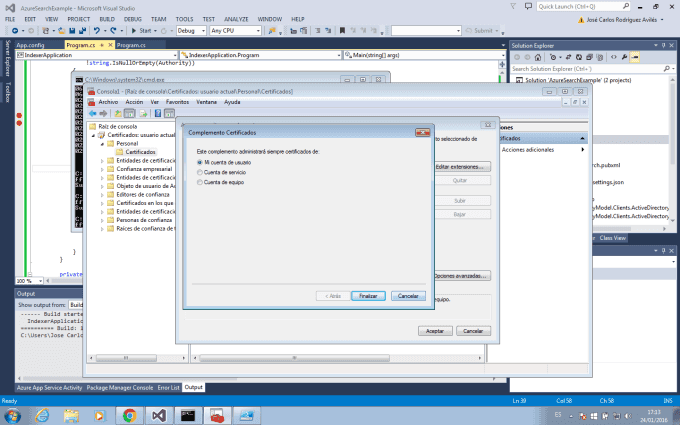Expand the Editores de confianza tree node
This screenshot has width=680, height=425.
(x=102, y=195)
